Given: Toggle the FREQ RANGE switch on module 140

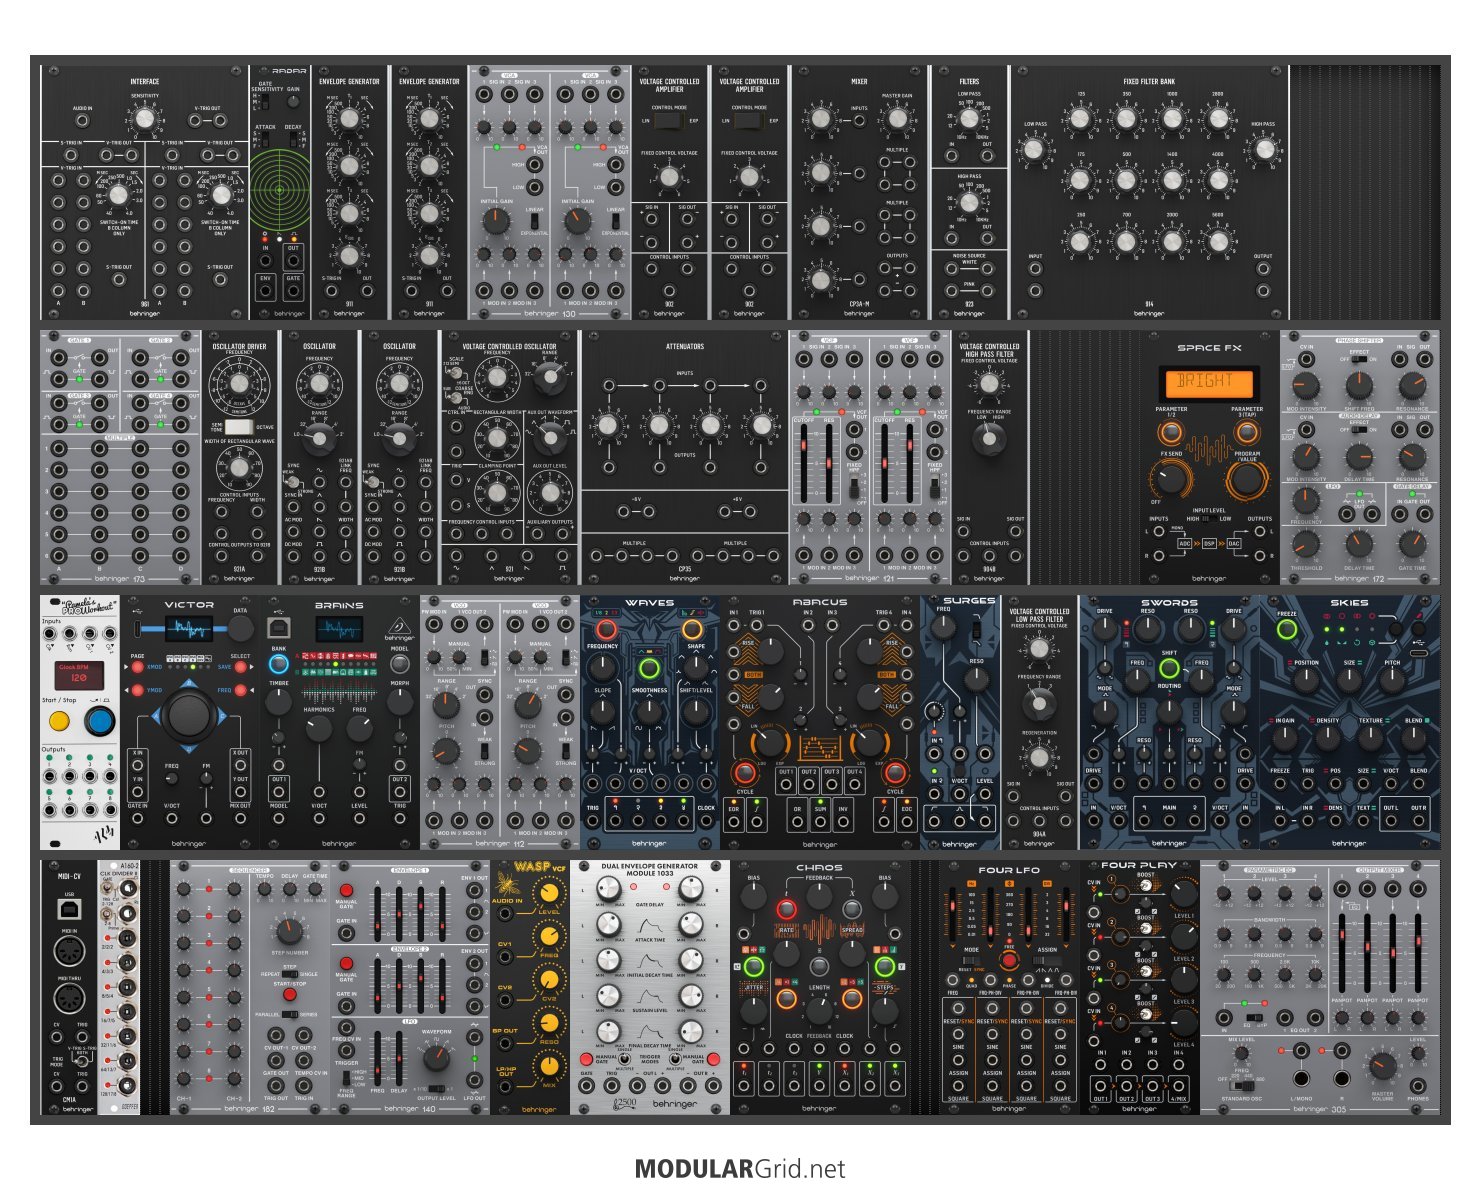Looking at the screenshot, I should click(x=347, y=1078).
